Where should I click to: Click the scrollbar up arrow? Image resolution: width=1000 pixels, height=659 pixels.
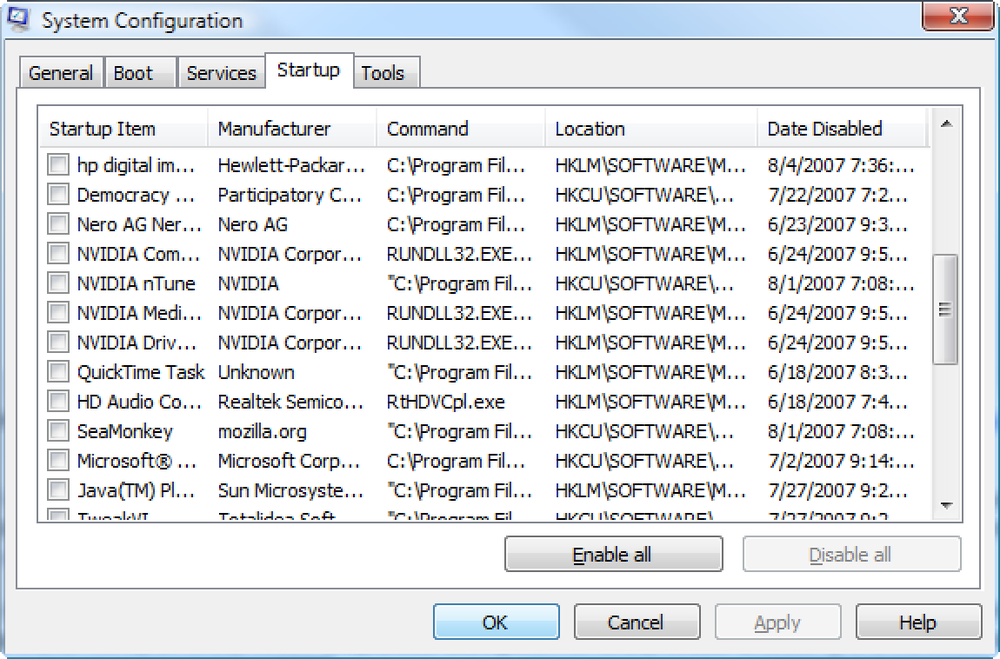click(x=946, y=124)
